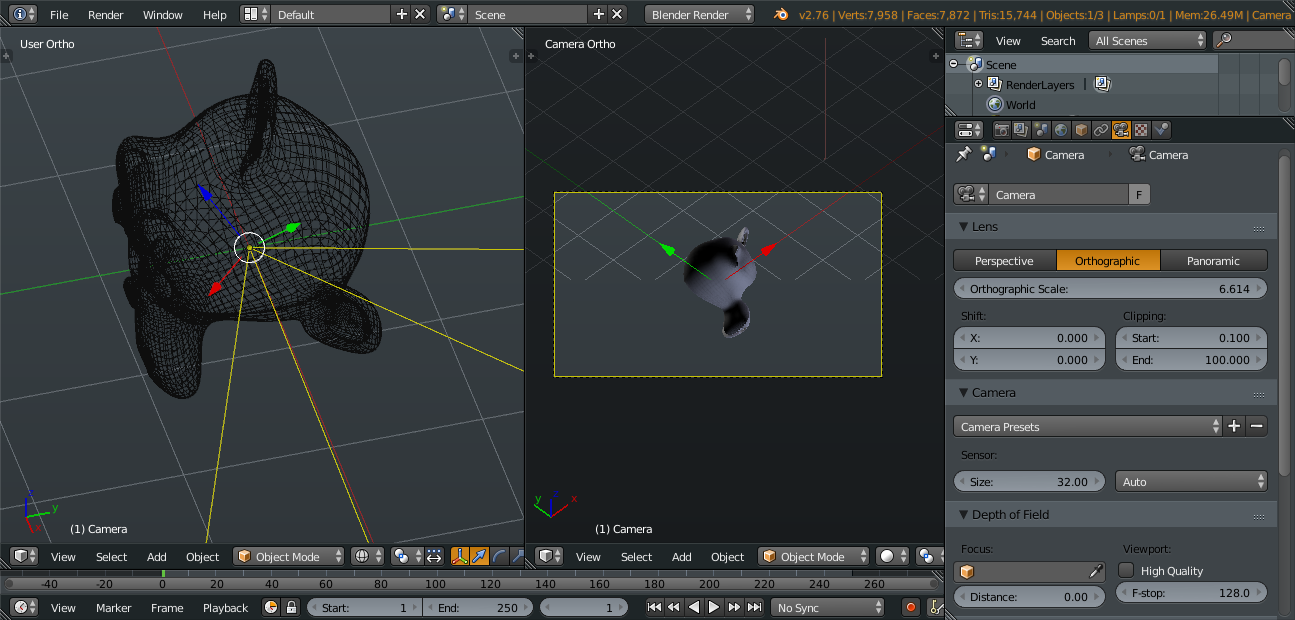Jump to the last frame in timeline

pos(754,607)
